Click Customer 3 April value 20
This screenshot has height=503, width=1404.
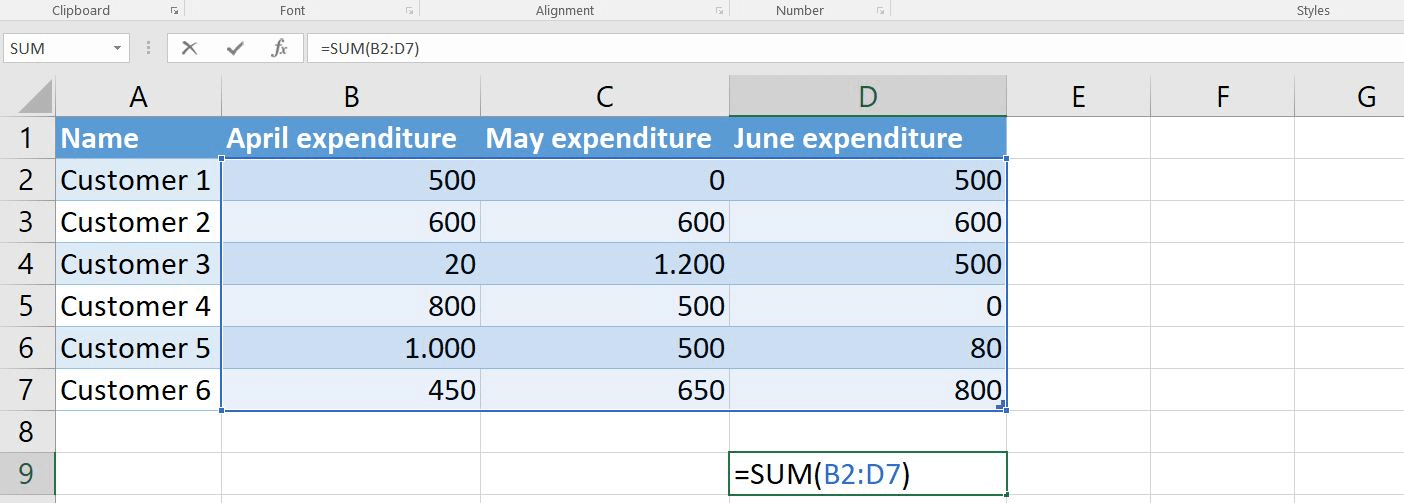coord(351,264)
